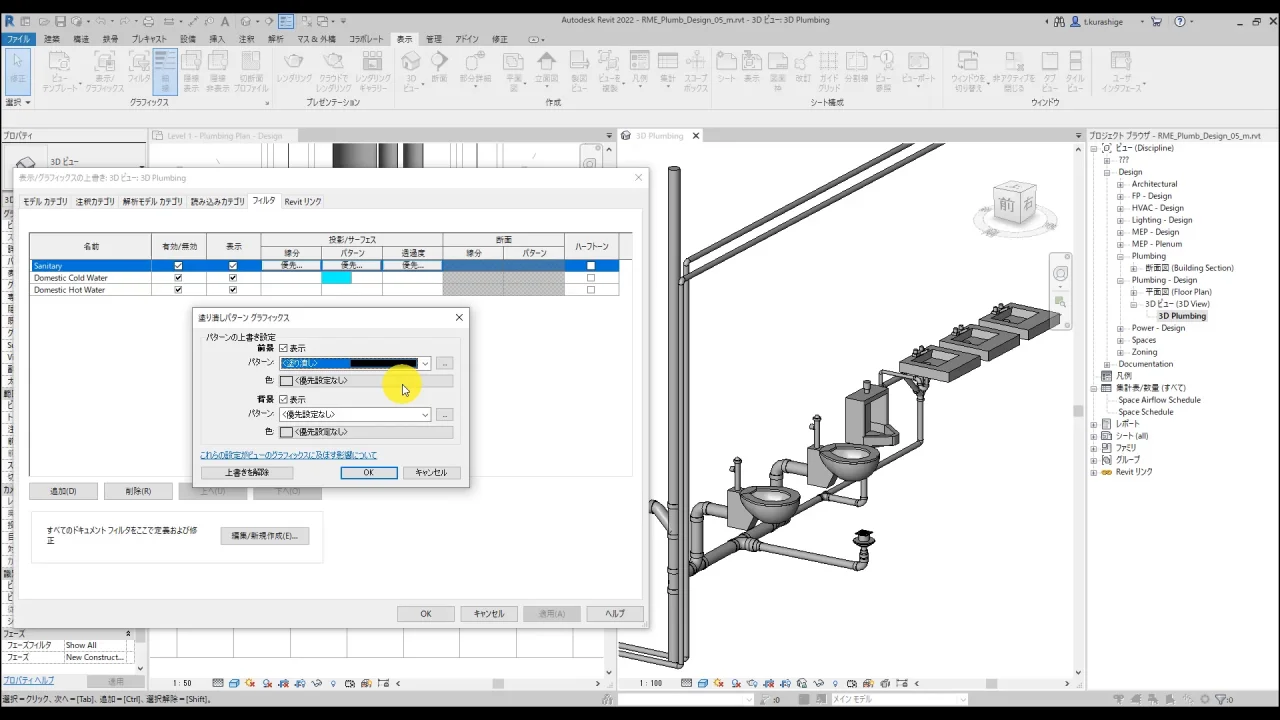Image resolution: width=1280 pixels, height=720 pixels.
Task: Expand HVAC - Design tree node
Action: pyautogui.click(x=1120, y=208)
